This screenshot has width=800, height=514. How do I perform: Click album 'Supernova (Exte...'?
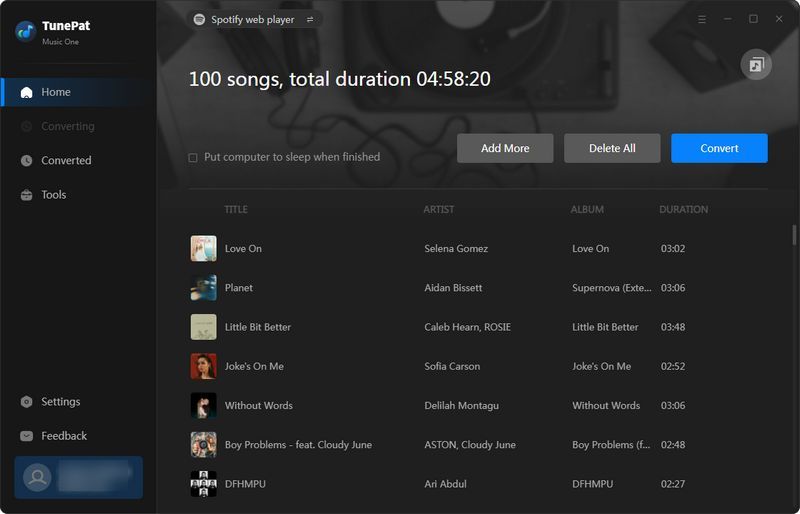pos(612,288)
